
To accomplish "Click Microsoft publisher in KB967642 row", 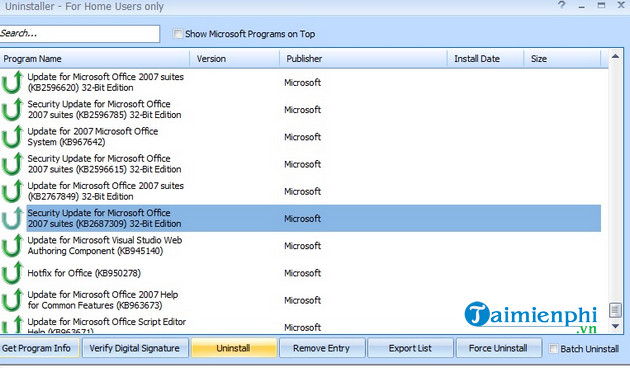I will (303, 137).
